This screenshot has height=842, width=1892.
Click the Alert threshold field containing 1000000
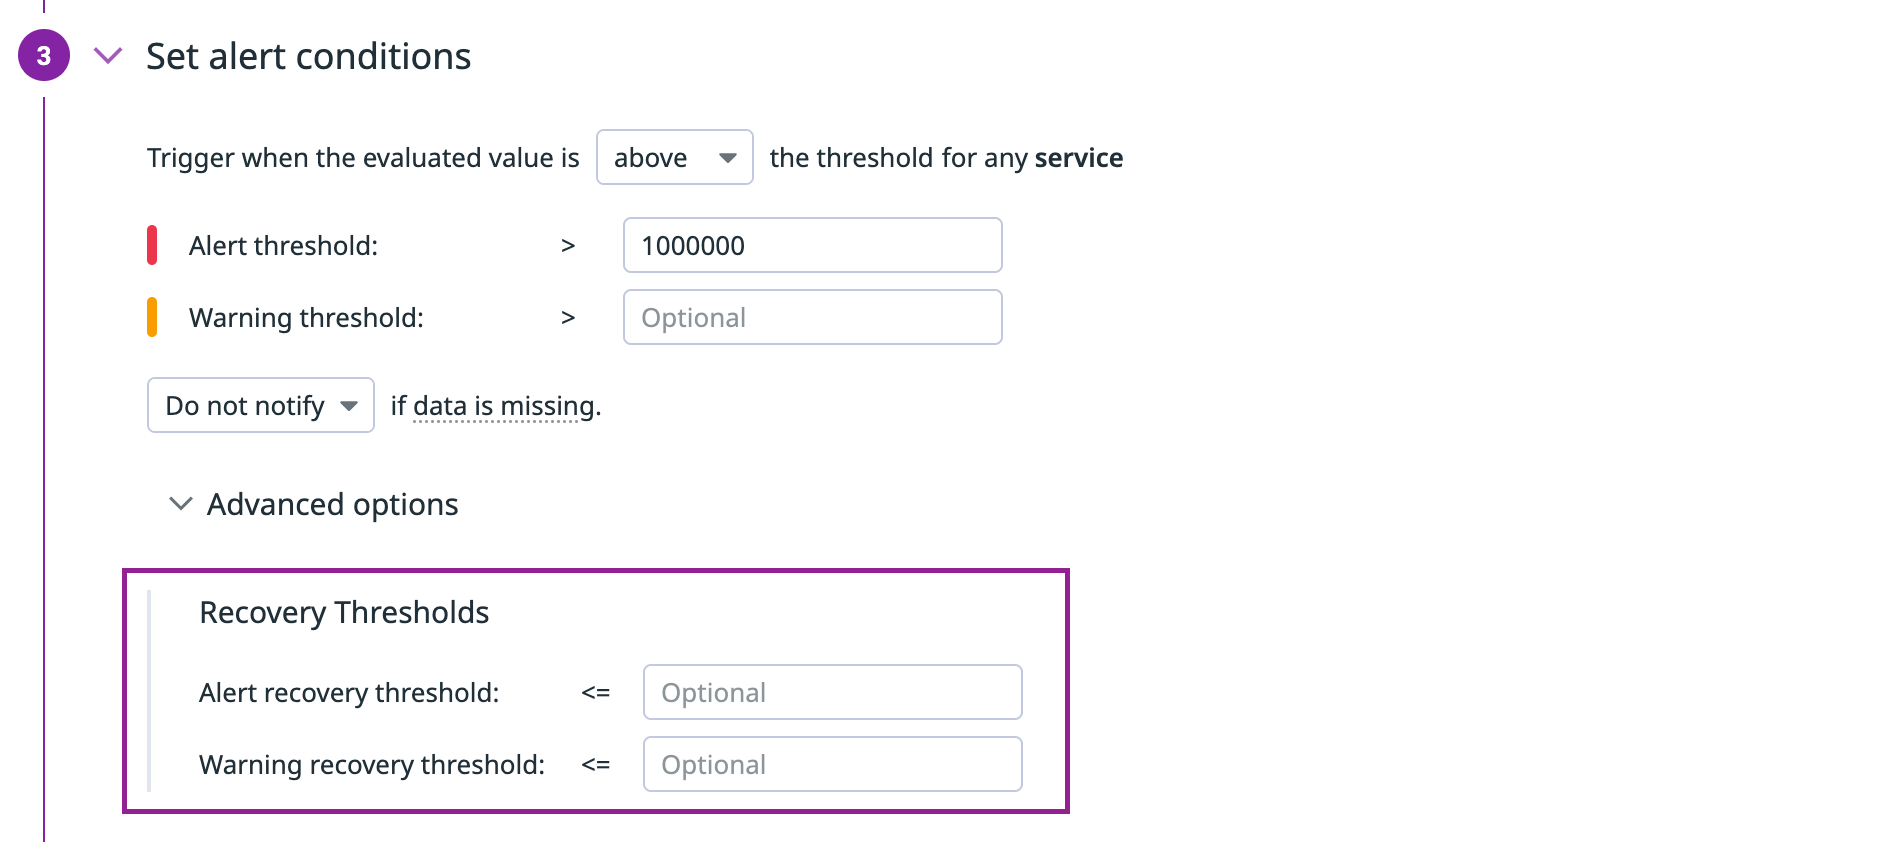pos(812,246)
